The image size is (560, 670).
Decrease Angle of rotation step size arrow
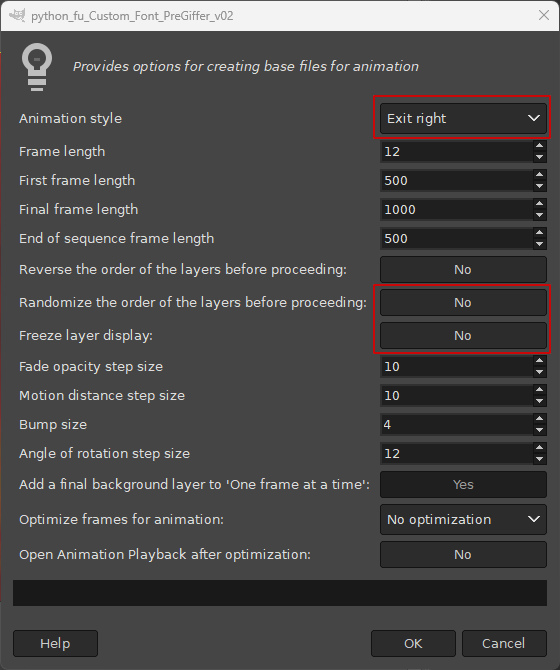tap(539, 459)
